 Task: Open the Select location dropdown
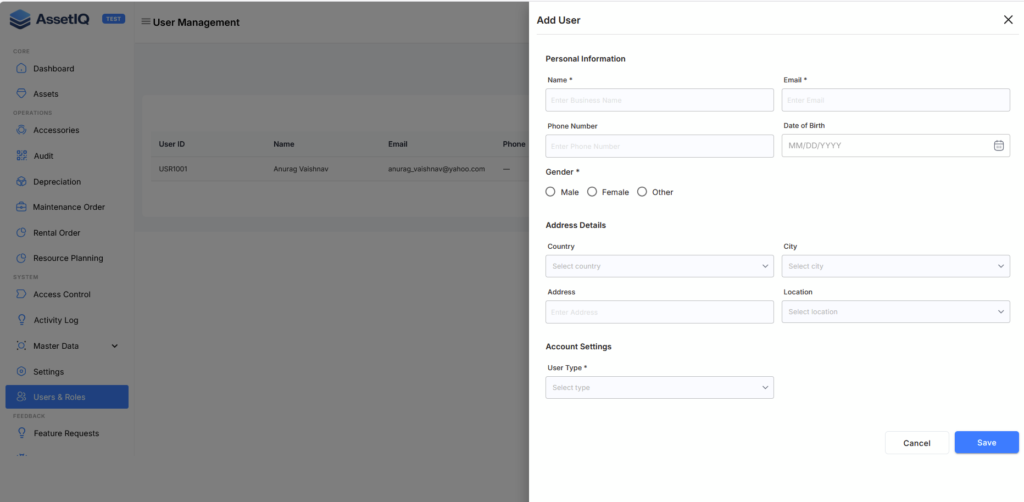pyautogui.click(x=896, y=312)
